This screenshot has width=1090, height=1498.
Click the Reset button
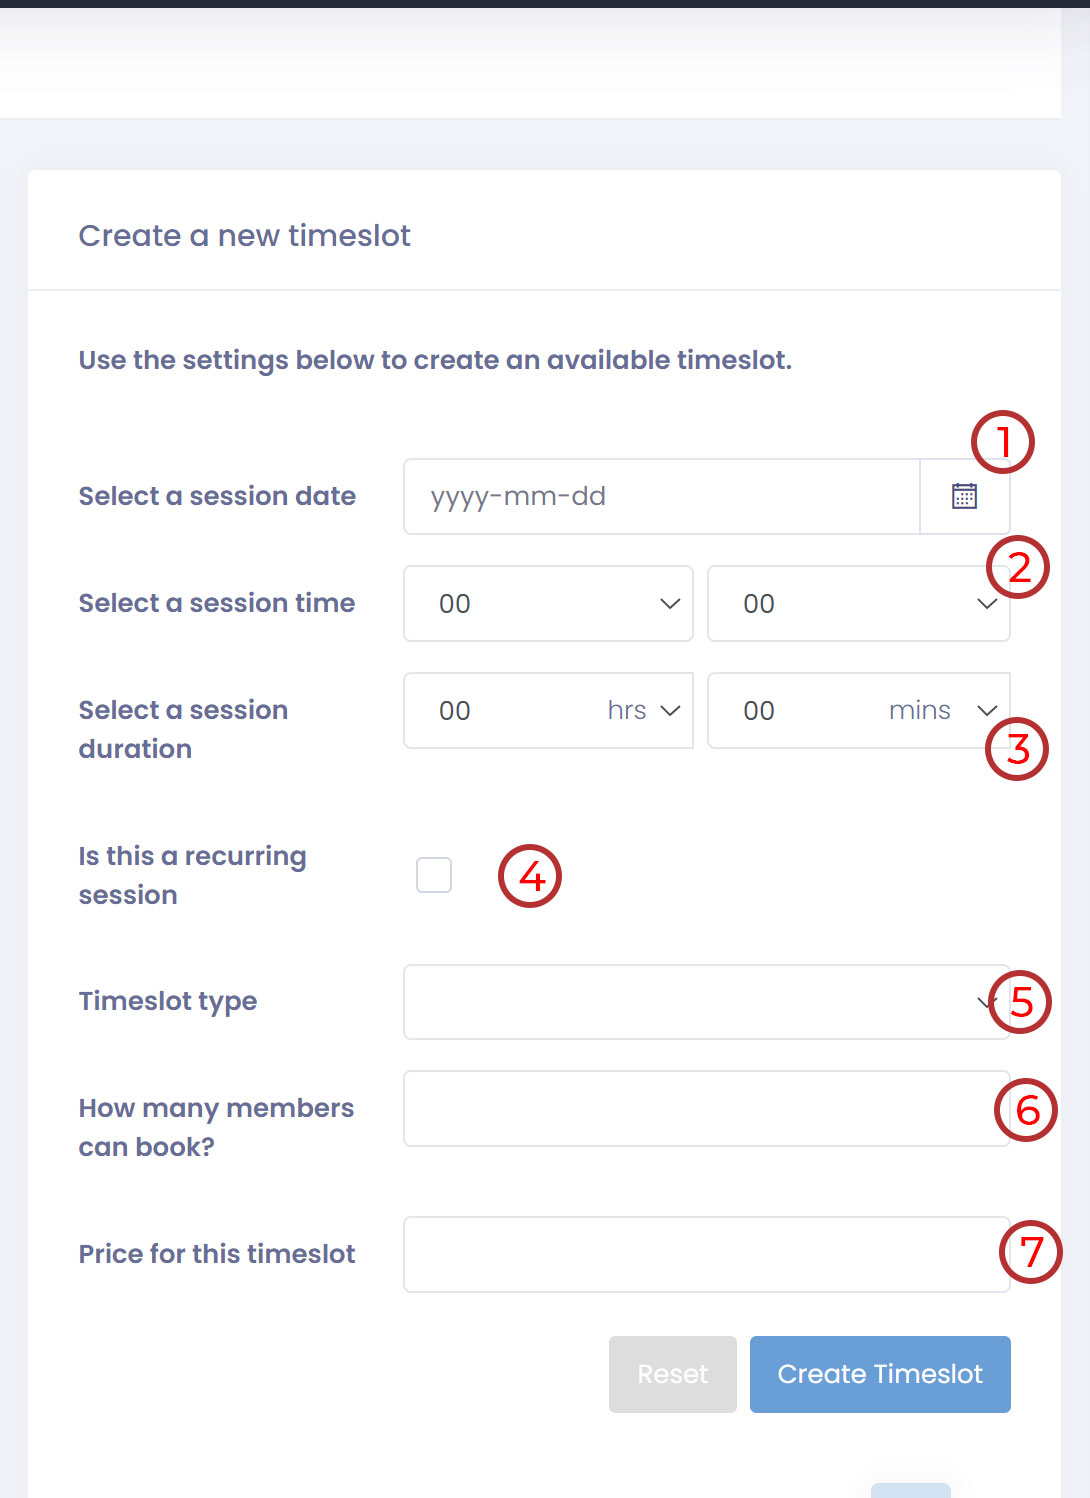click(672, 1374)
